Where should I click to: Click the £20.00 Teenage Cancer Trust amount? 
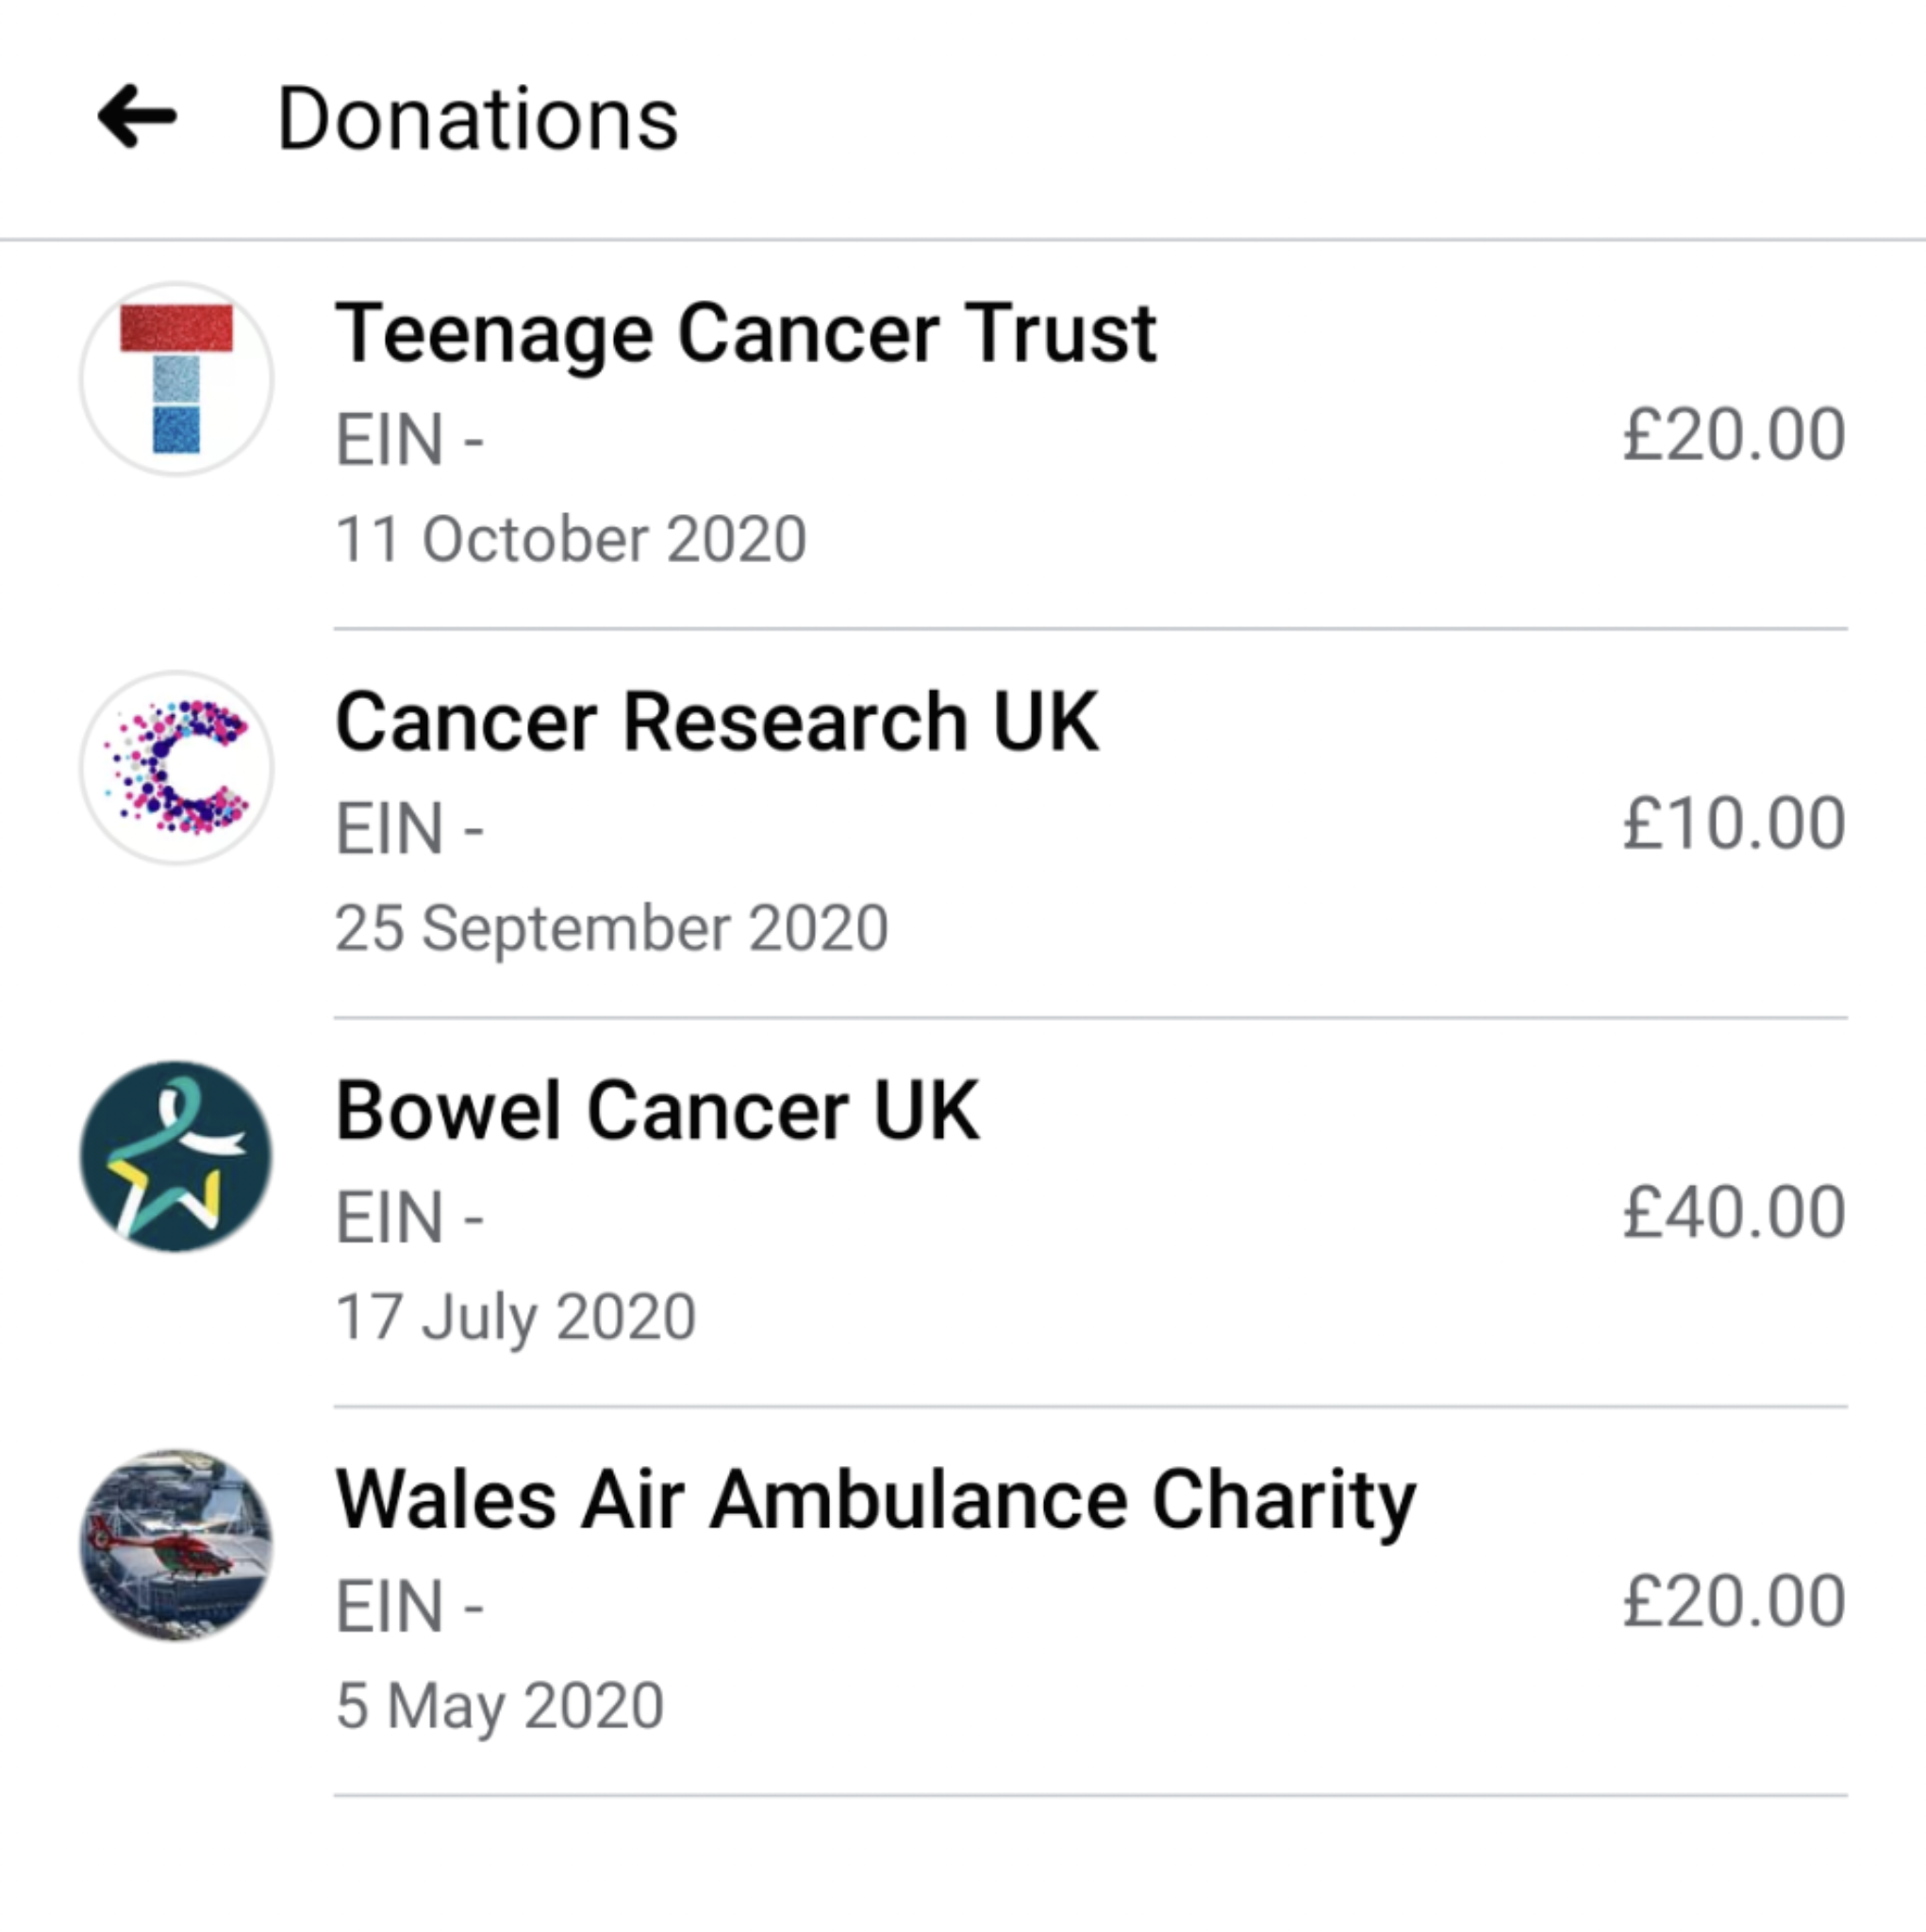[1733, 435]
